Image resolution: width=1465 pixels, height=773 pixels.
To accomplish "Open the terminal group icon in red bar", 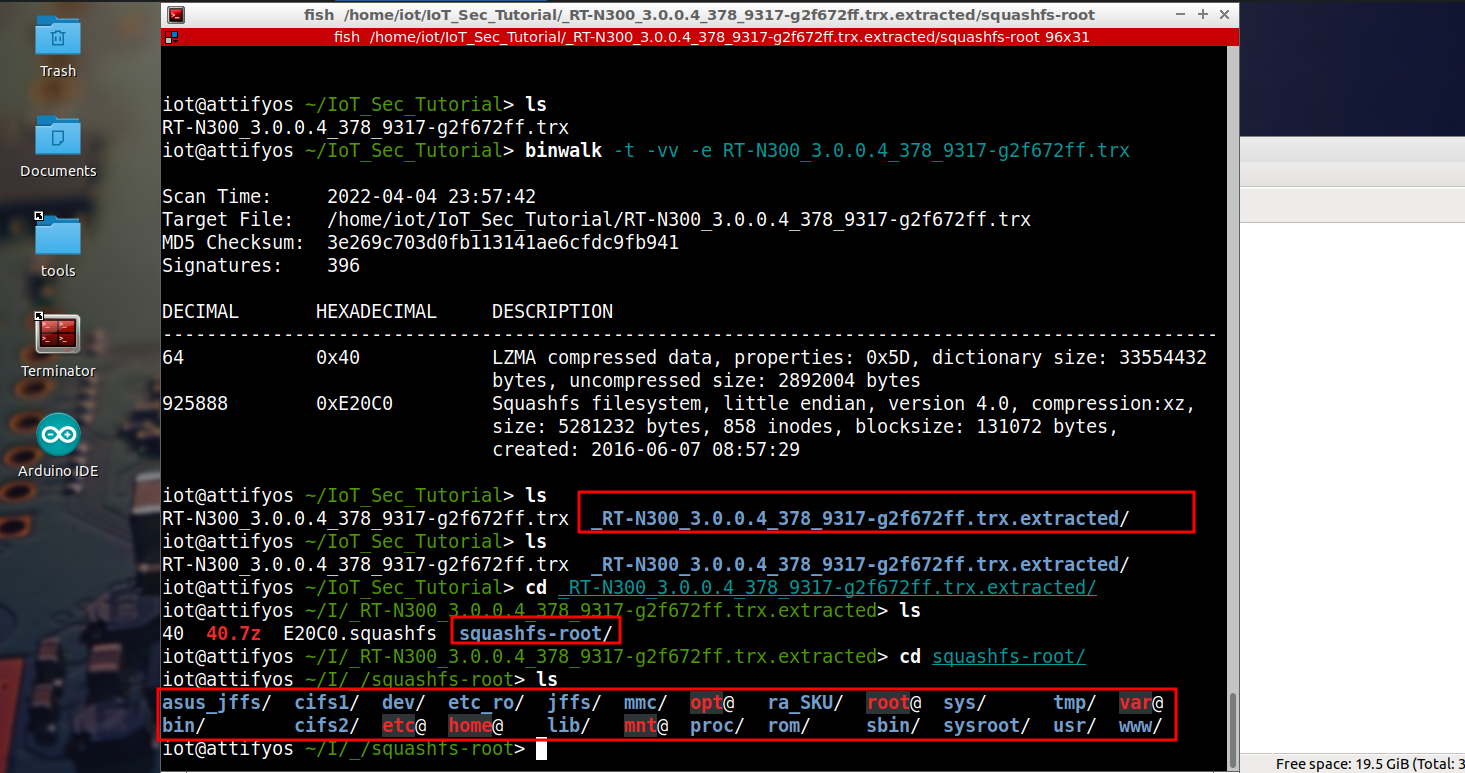I will (171, 37).
